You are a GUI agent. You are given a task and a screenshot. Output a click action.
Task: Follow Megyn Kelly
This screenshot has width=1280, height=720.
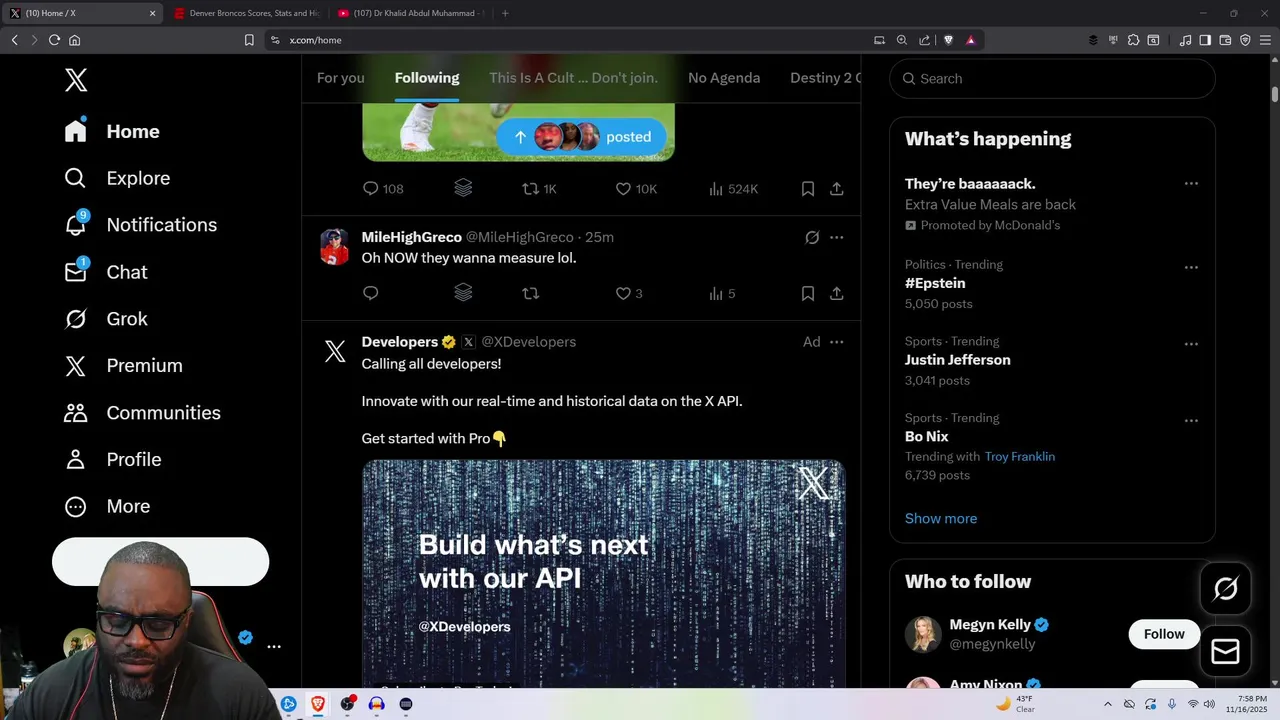point(1164,634)
